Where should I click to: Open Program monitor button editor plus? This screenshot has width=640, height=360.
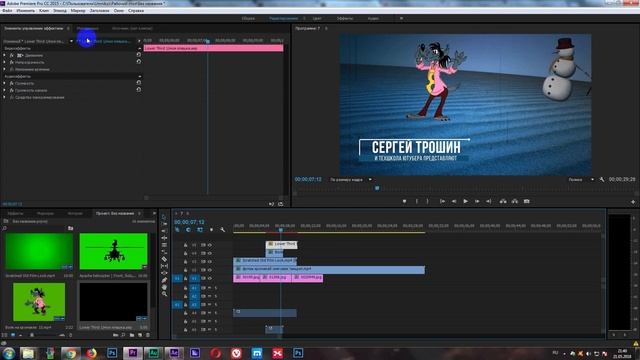(x=633, y=202)
